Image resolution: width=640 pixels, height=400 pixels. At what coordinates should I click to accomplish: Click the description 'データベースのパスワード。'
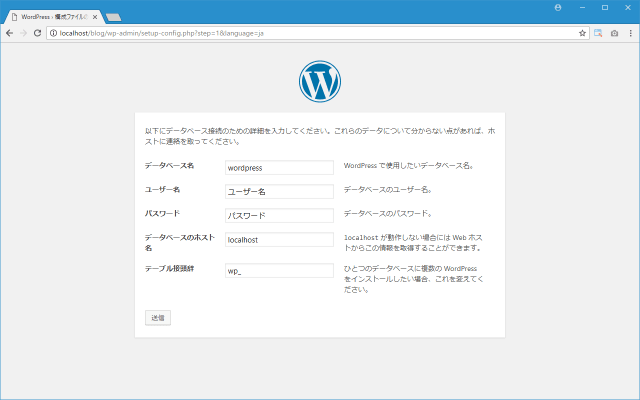pyautogui.click(x=388, y=213)
